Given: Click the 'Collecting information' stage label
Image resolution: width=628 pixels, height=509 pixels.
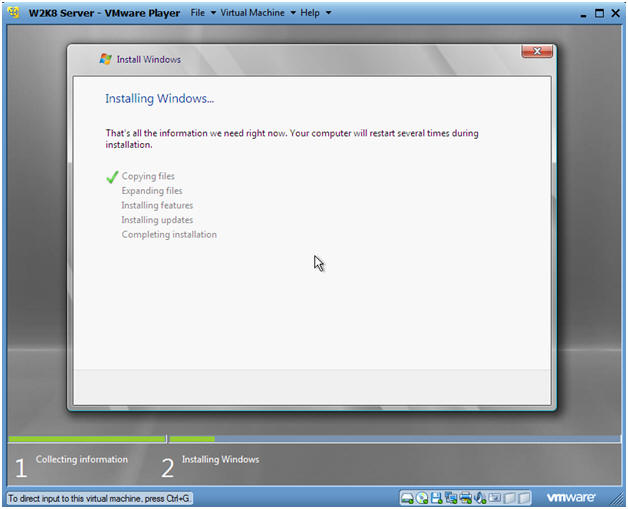Looking at the screenshot, I should point(82,459).
